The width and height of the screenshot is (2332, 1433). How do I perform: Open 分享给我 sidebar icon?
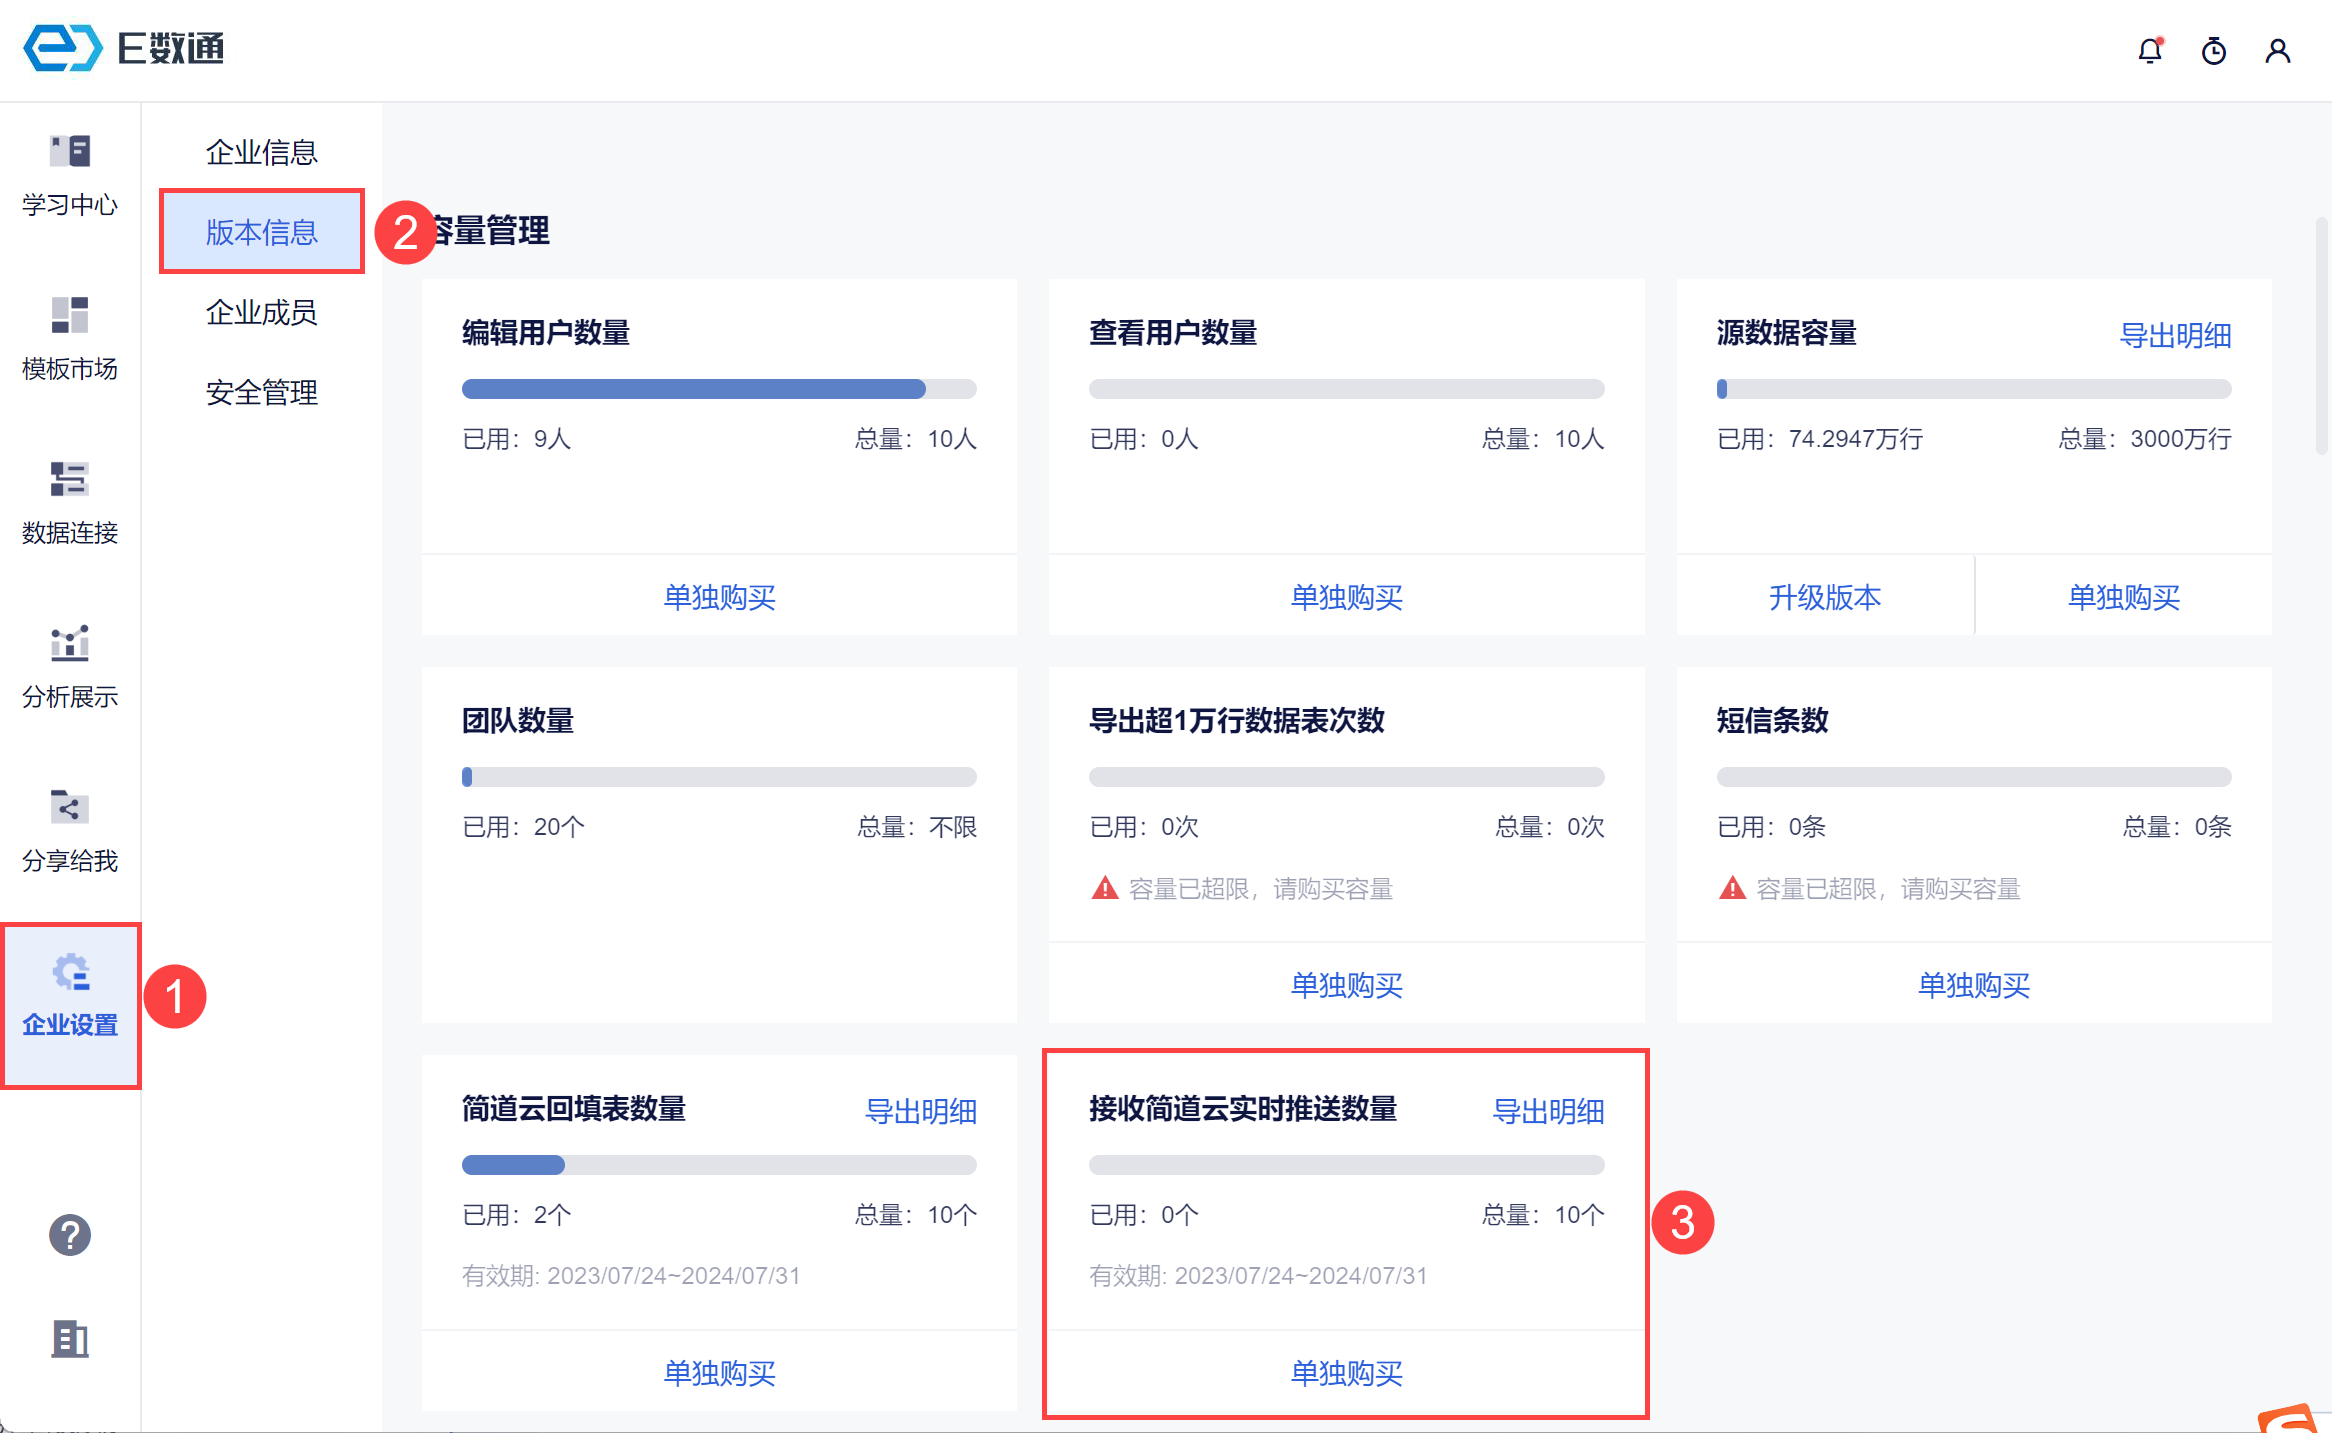[70, 832]
